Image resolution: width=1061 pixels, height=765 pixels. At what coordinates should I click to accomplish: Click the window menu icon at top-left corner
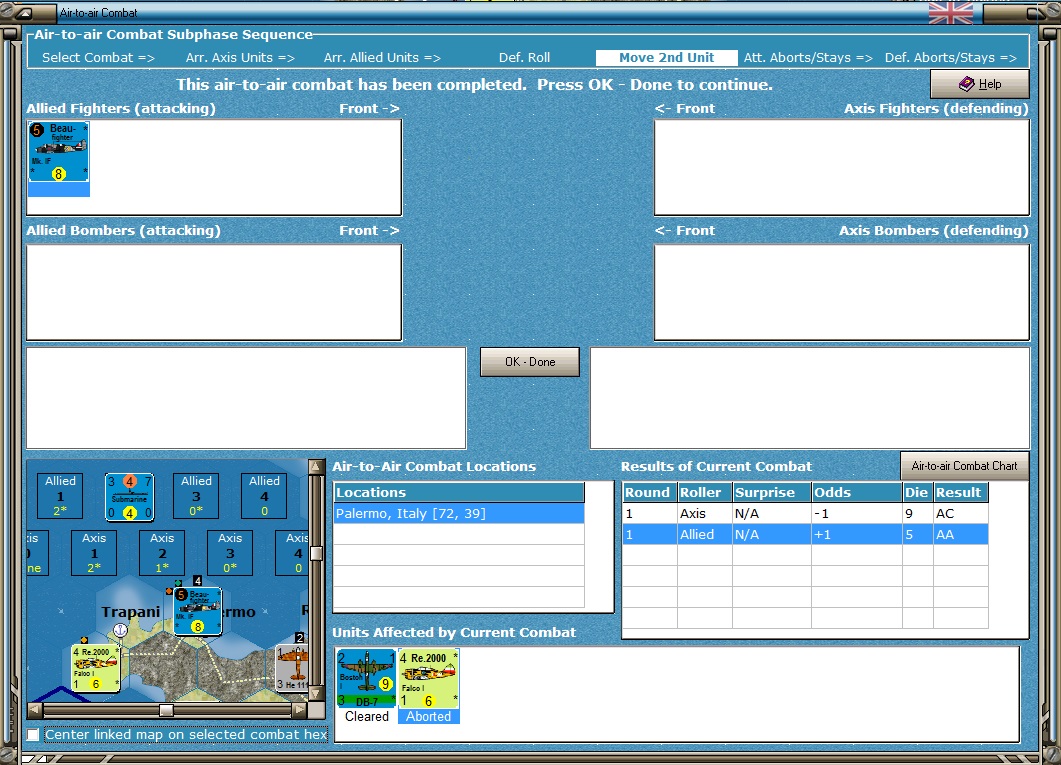click(22, 13)
